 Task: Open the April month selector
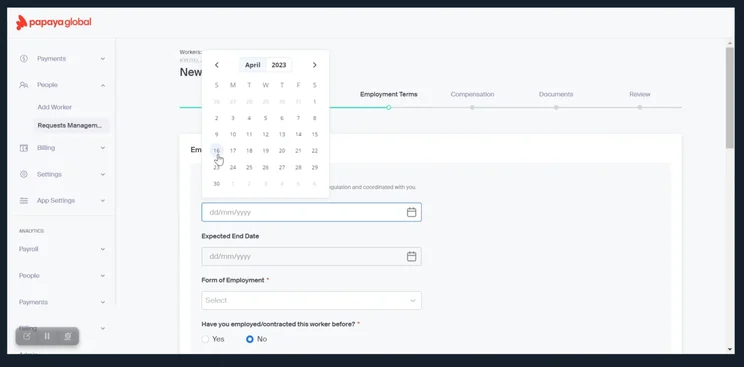click(252, 65)
